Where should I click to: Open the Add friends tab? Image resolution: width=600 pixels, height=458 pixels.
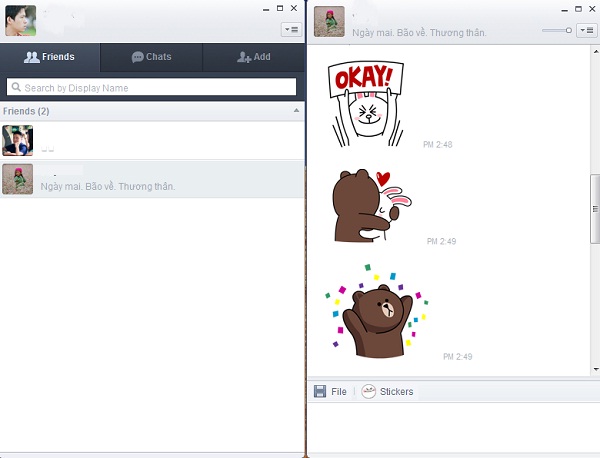pyautogui.click(x=254, y=57)
